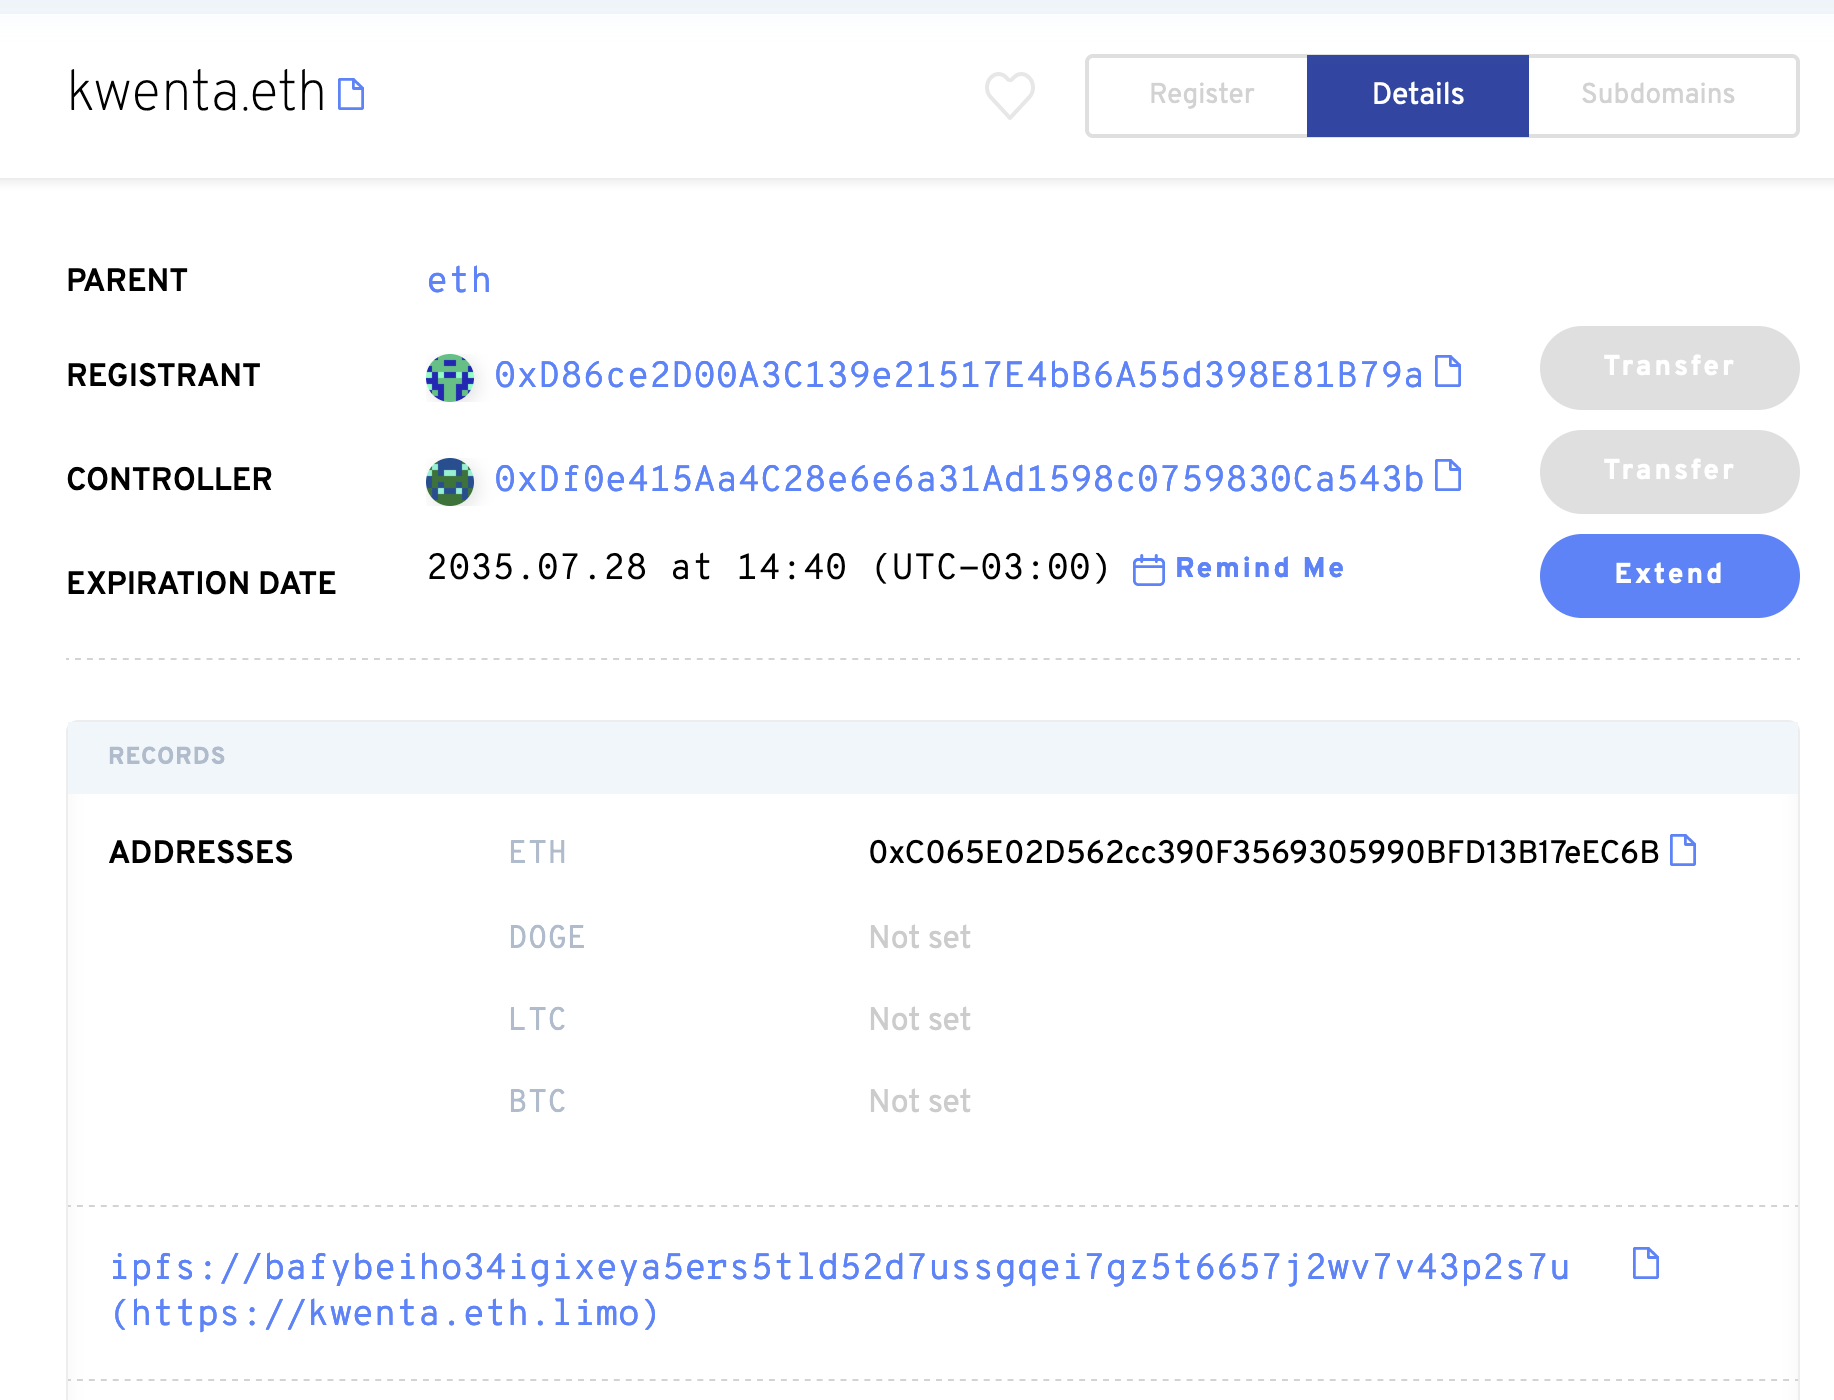Click the registrant identicon avatar
The height and width of the screenshot is (1400, 1834).
(450, 378)
